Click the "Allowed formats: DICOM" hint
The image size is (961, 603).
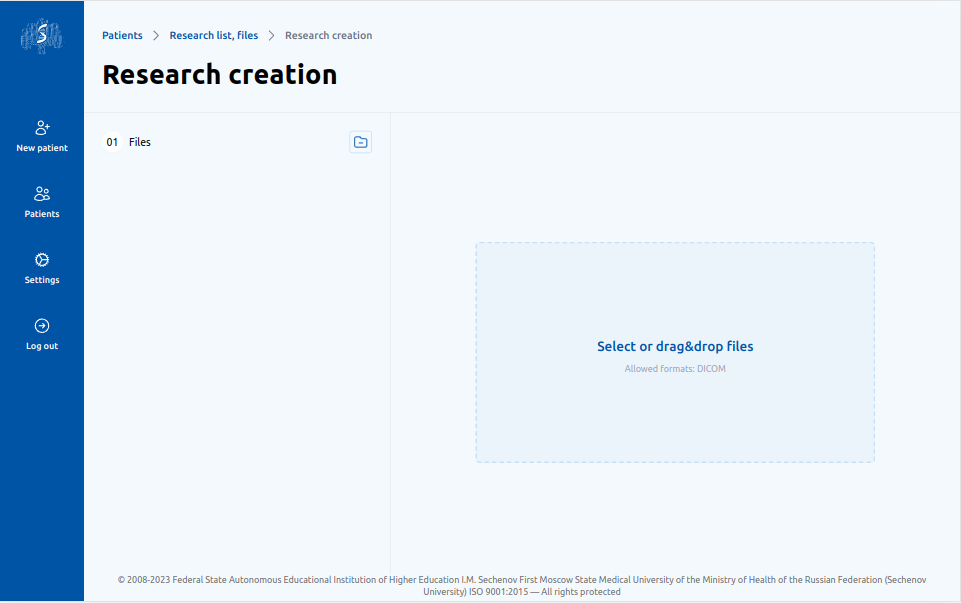675,369
